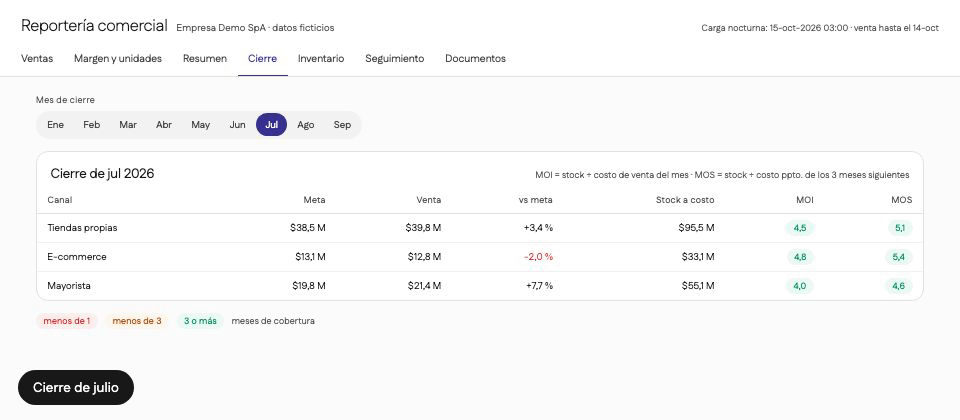
Task: Click E-commerce venta $12,8 M
Action: click(424, 257)
